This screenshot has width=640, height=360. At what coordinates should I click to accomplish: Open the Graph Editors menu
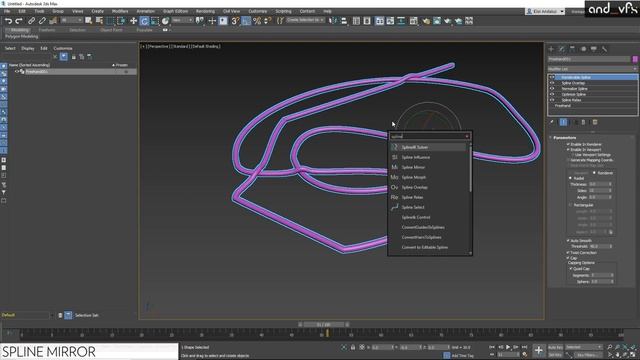tap(176, 11)
